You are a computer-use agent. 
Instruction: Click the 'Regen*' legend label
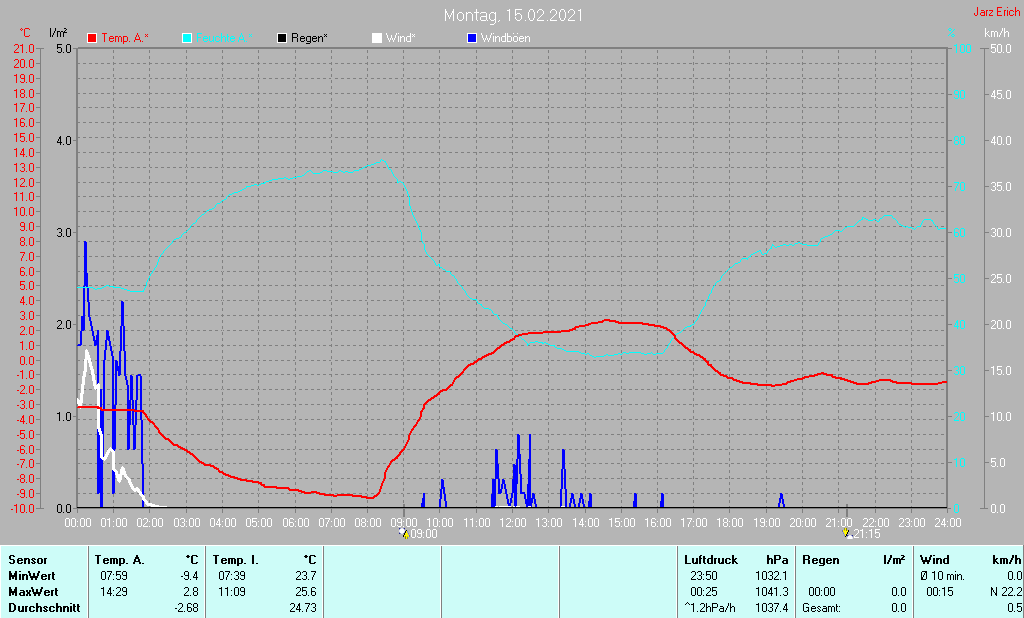click(x=309, y=38)
